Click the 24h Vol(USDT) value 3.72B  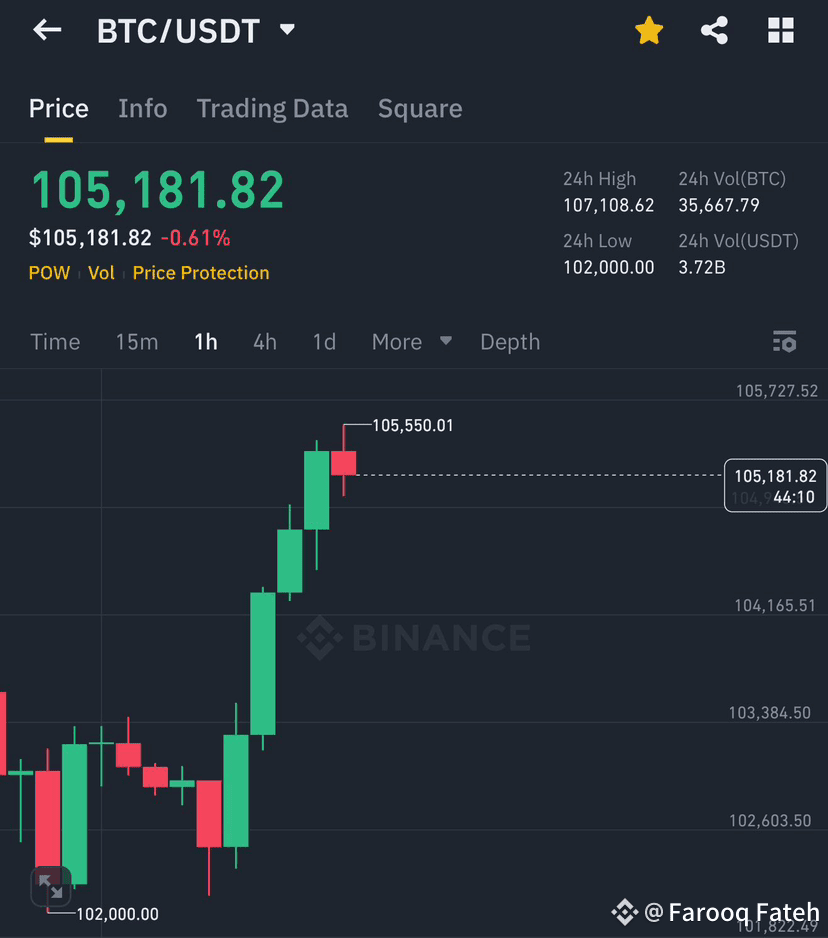point(702,267)
